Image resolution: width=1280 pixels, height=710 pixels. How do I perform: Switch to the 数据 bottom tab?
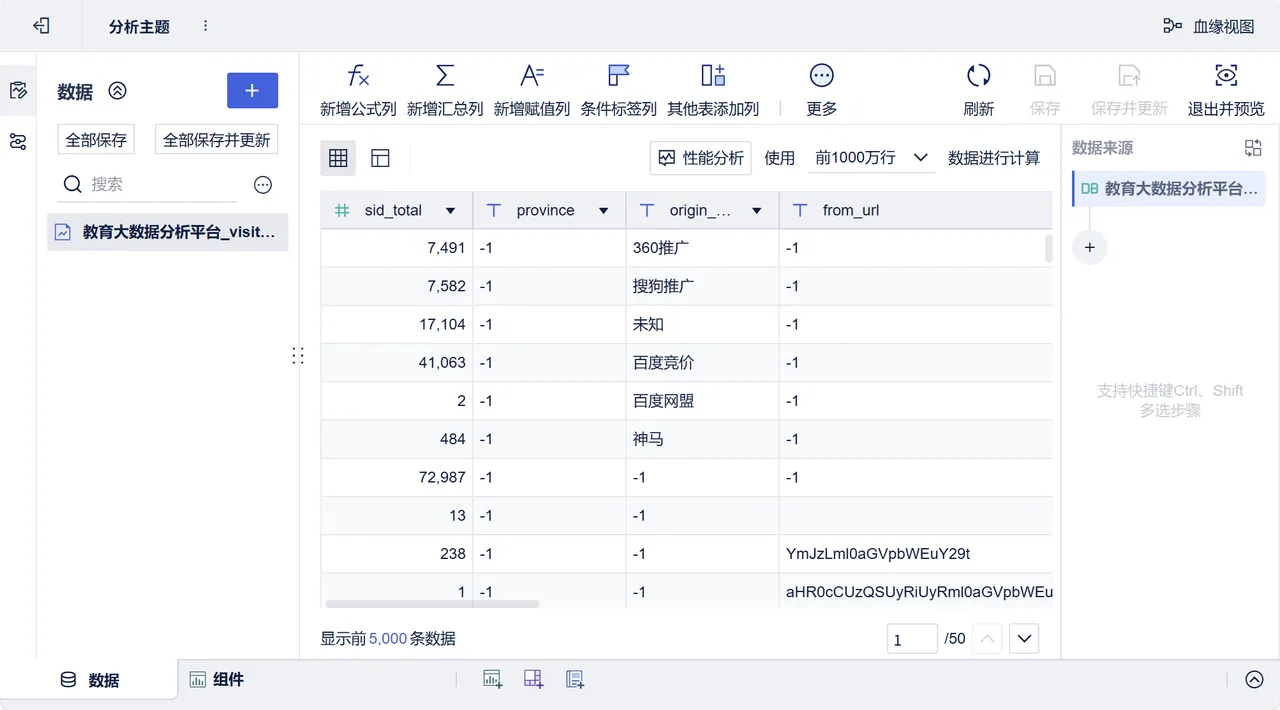[90, 680]
